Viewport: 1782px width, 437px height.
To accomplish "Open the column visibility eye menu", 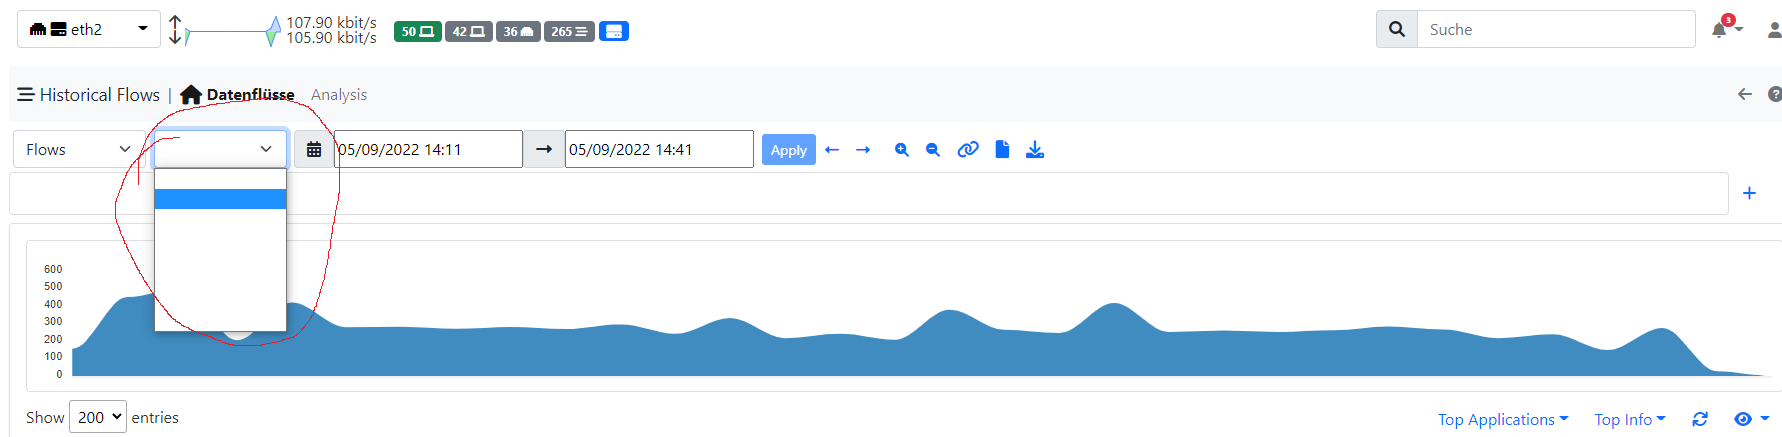I will coord(1751,419).
